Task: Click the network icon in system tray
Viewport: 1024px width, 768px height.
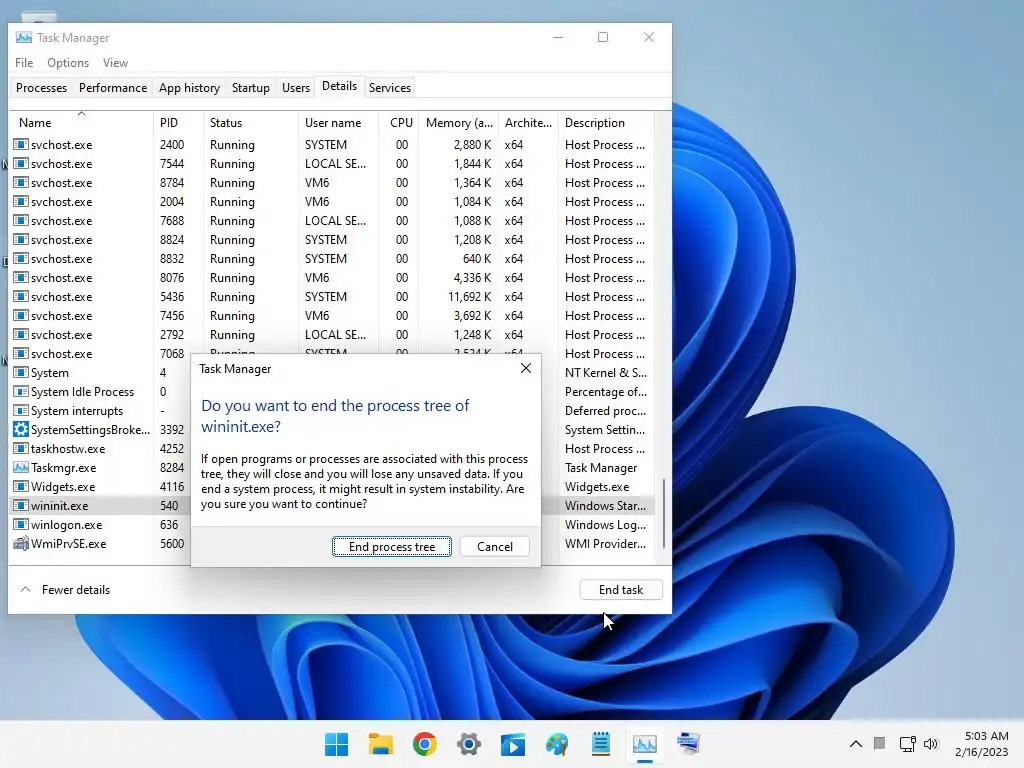Action: click(x=907, y=744)
